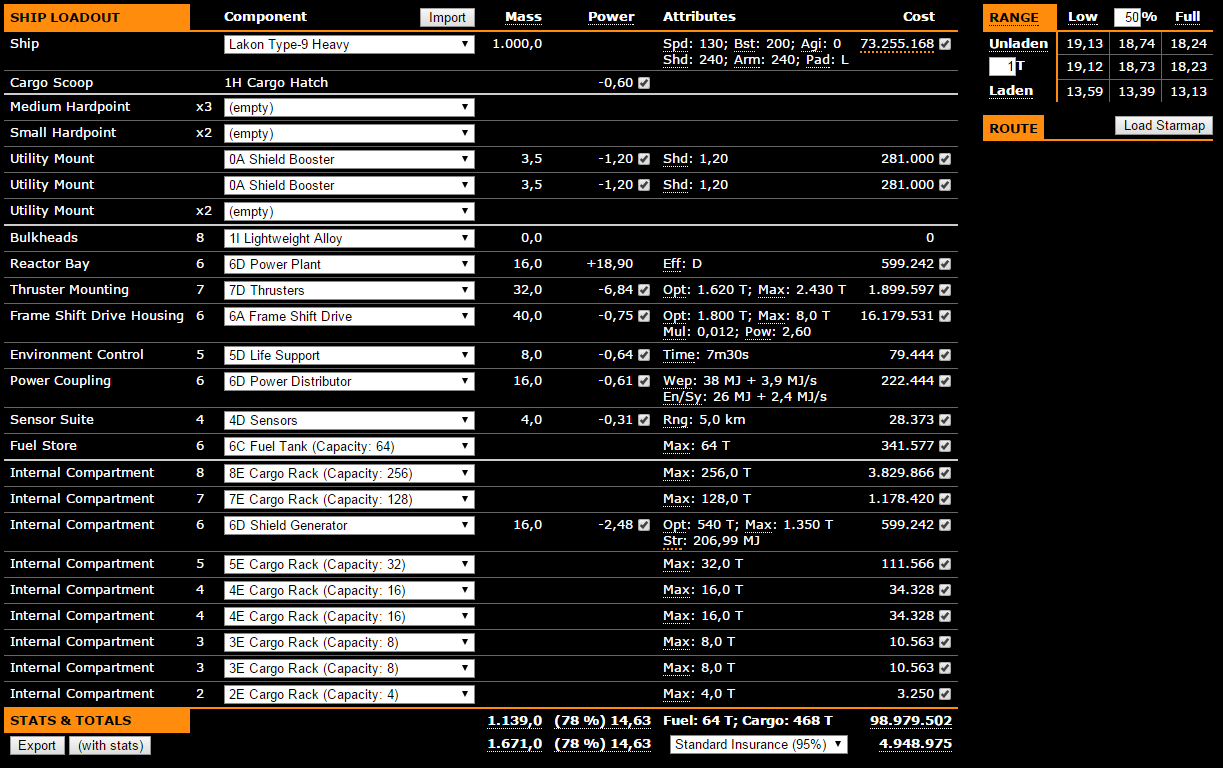Open the 4D Sensors dropdown

tap(349, 420)
